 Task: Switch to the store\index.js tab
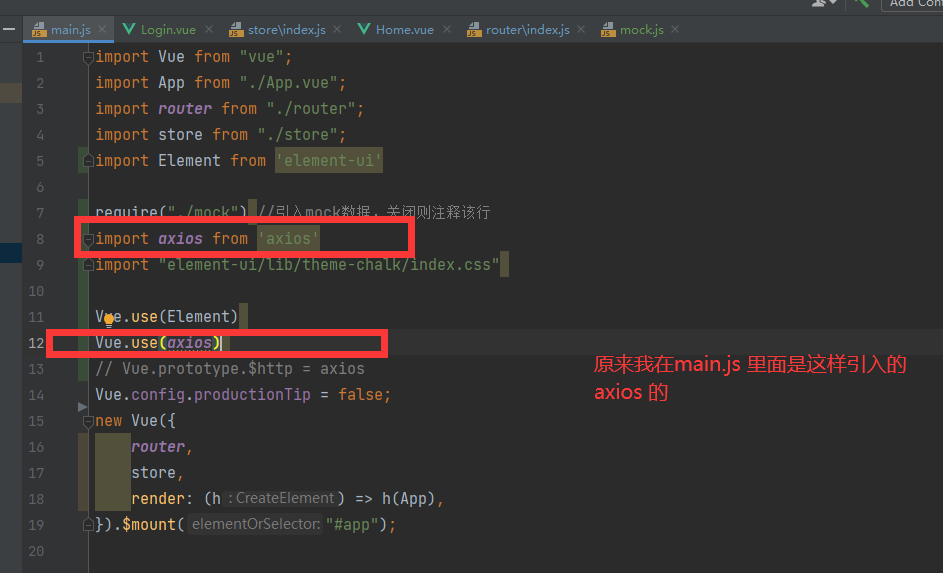[286, 29]
